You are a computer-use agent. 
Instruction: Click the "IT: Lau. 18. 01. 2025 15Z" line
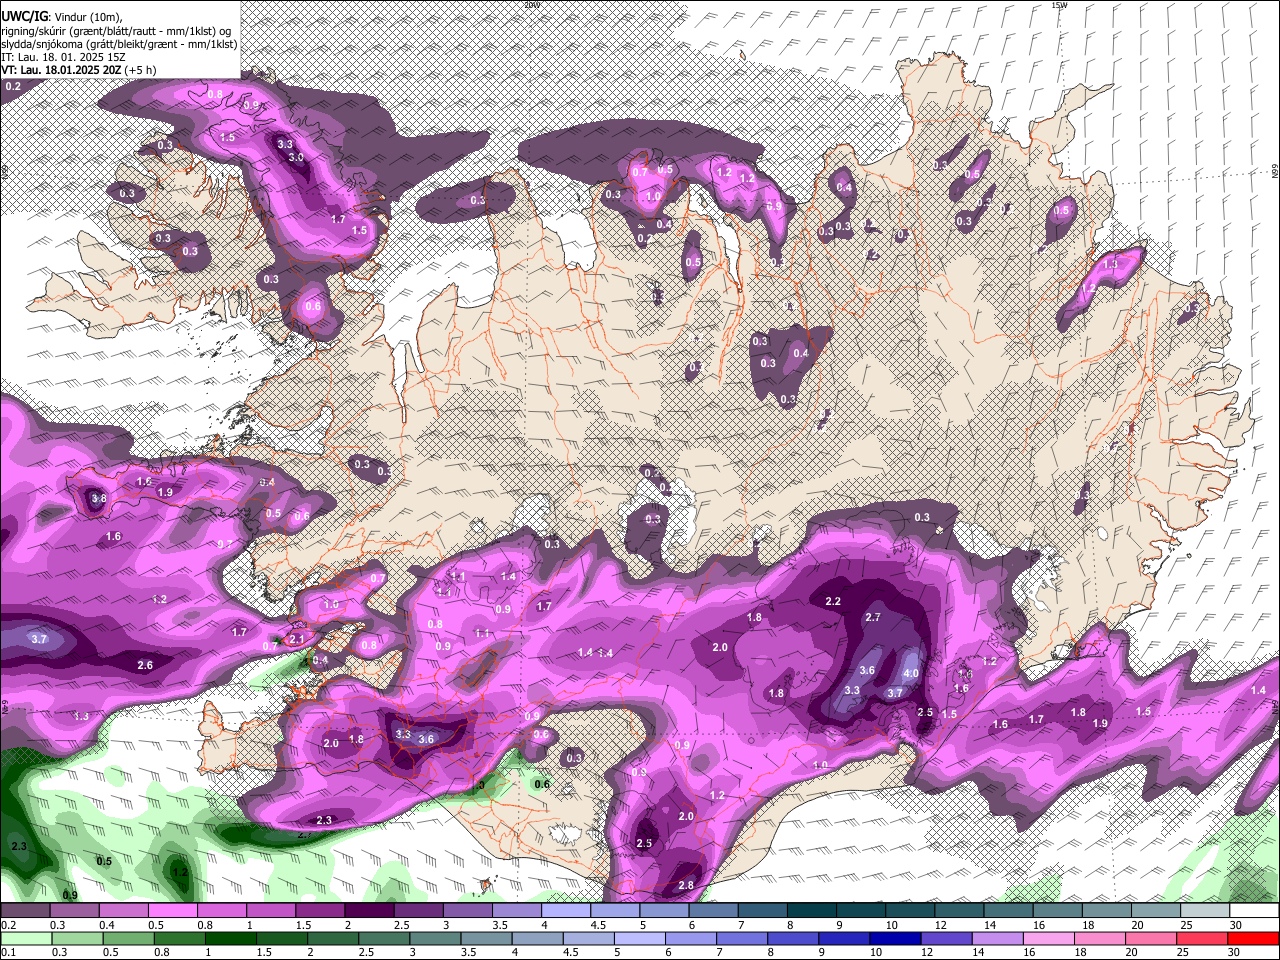coord(62,57)
